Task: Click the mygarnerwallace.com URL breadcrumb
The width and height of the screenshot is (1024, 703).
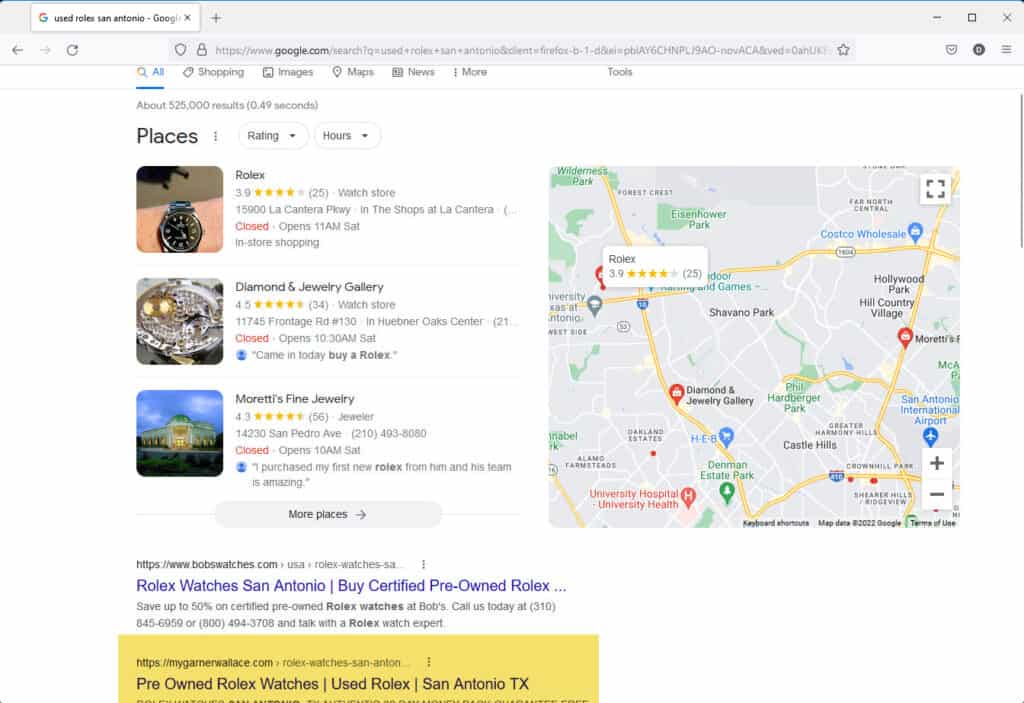Action: click(x=273, y=662)
